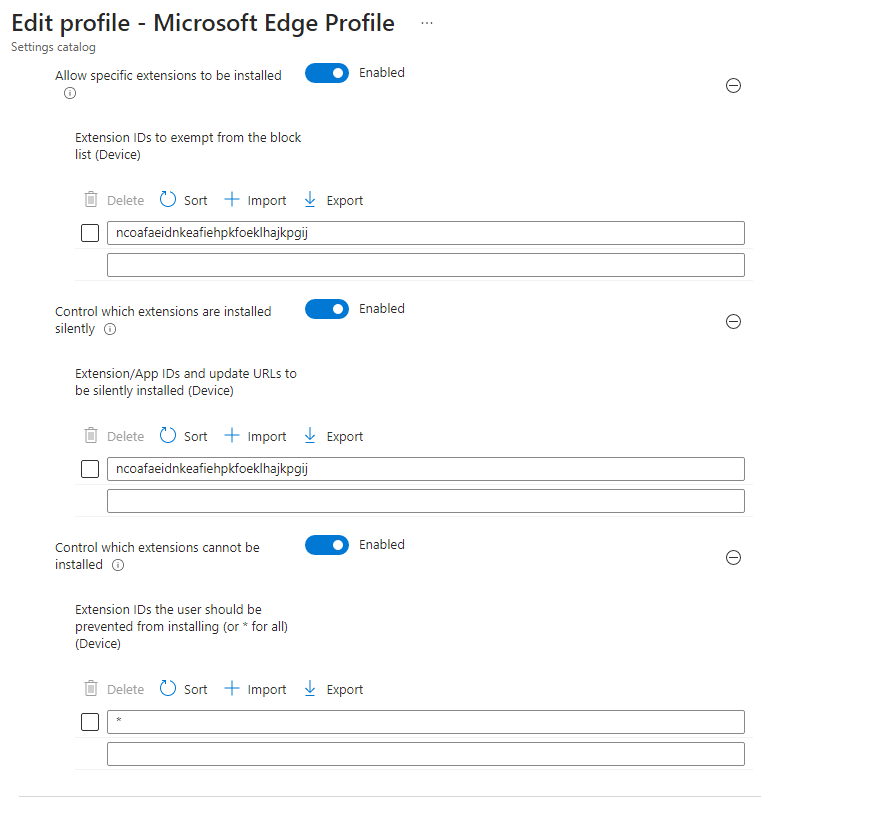Click Sort in exempt block list section
876x819 pixels.
184,200
